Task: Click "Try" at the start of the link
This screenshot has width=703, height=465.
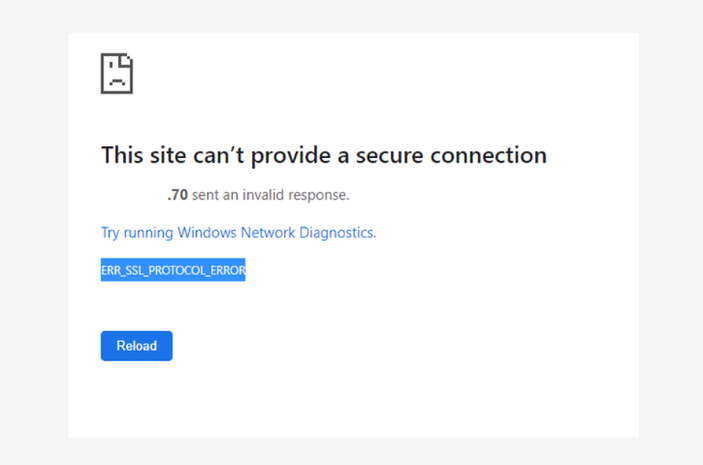Action: coord(110,233)
